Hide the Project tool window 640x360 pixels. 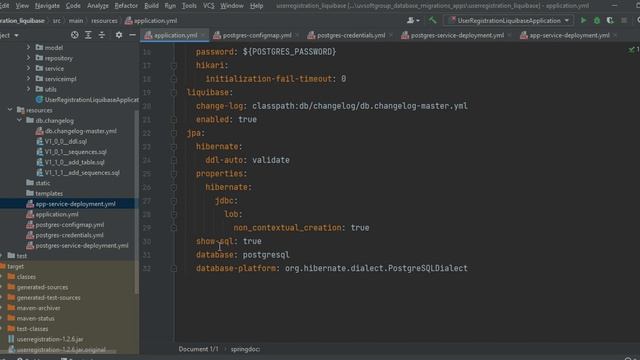click(x=132, y=35)
